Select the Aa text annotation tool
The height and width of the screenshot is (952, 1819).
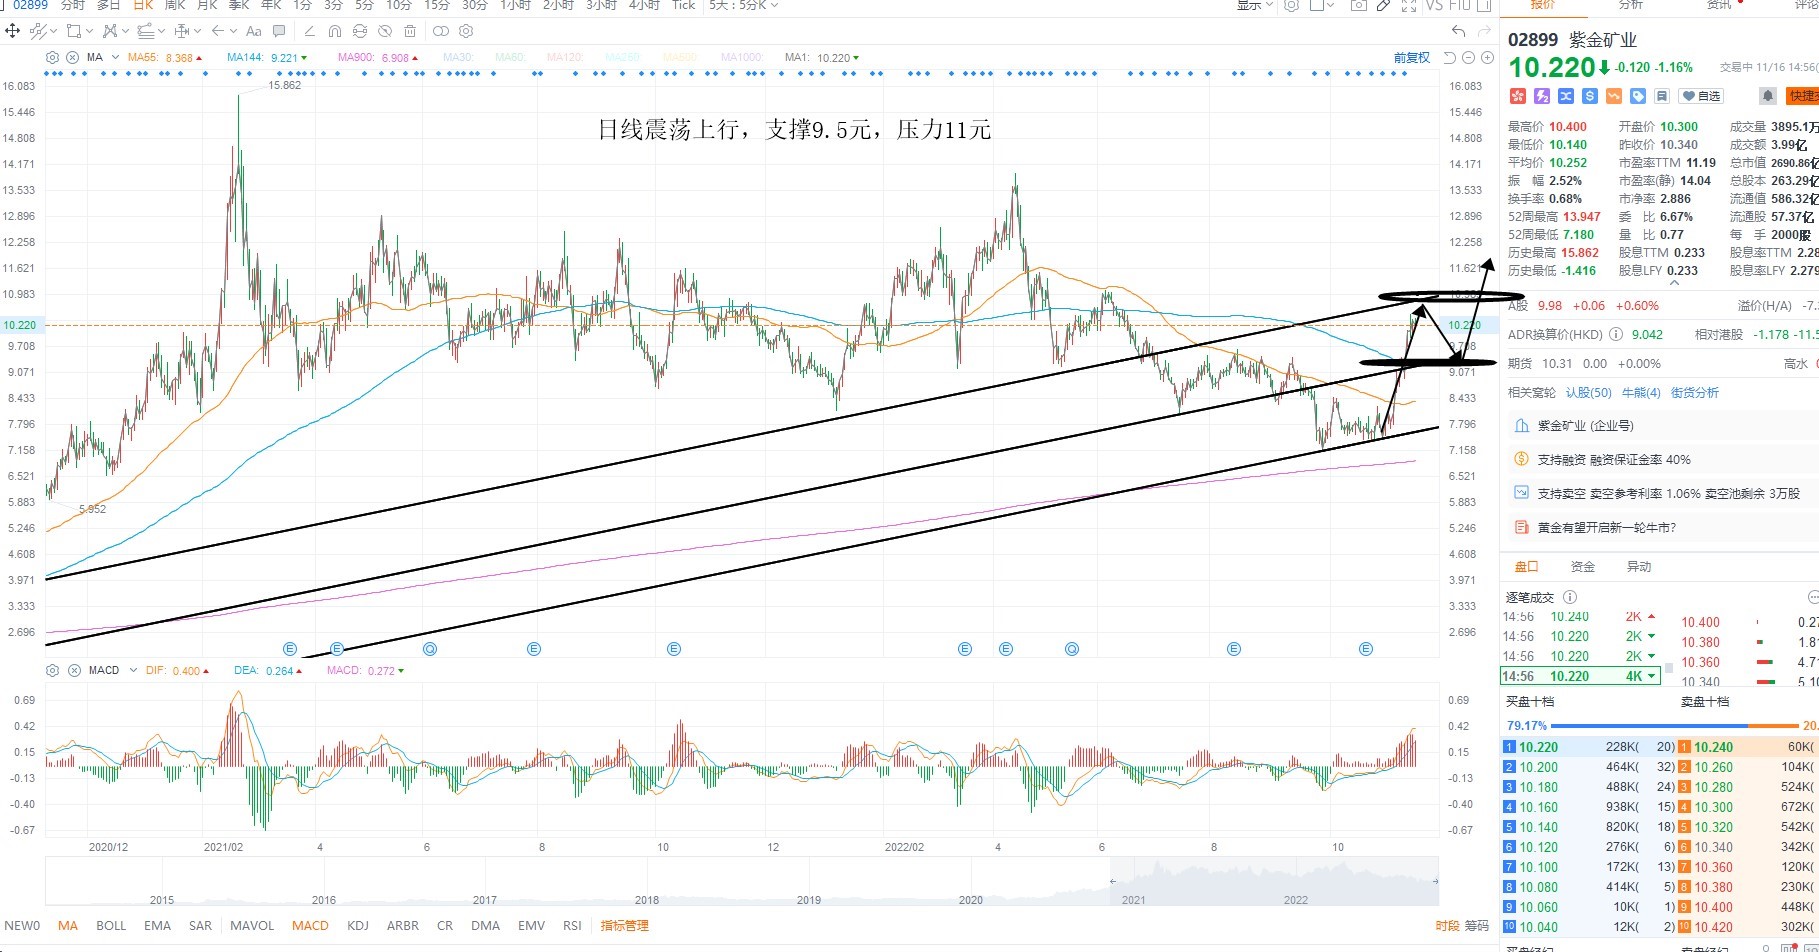click(254, 31)
